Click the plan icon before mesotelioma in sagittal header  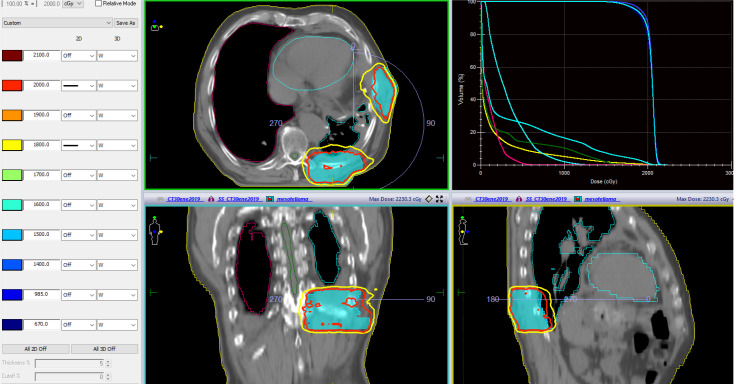pos(578,199)
